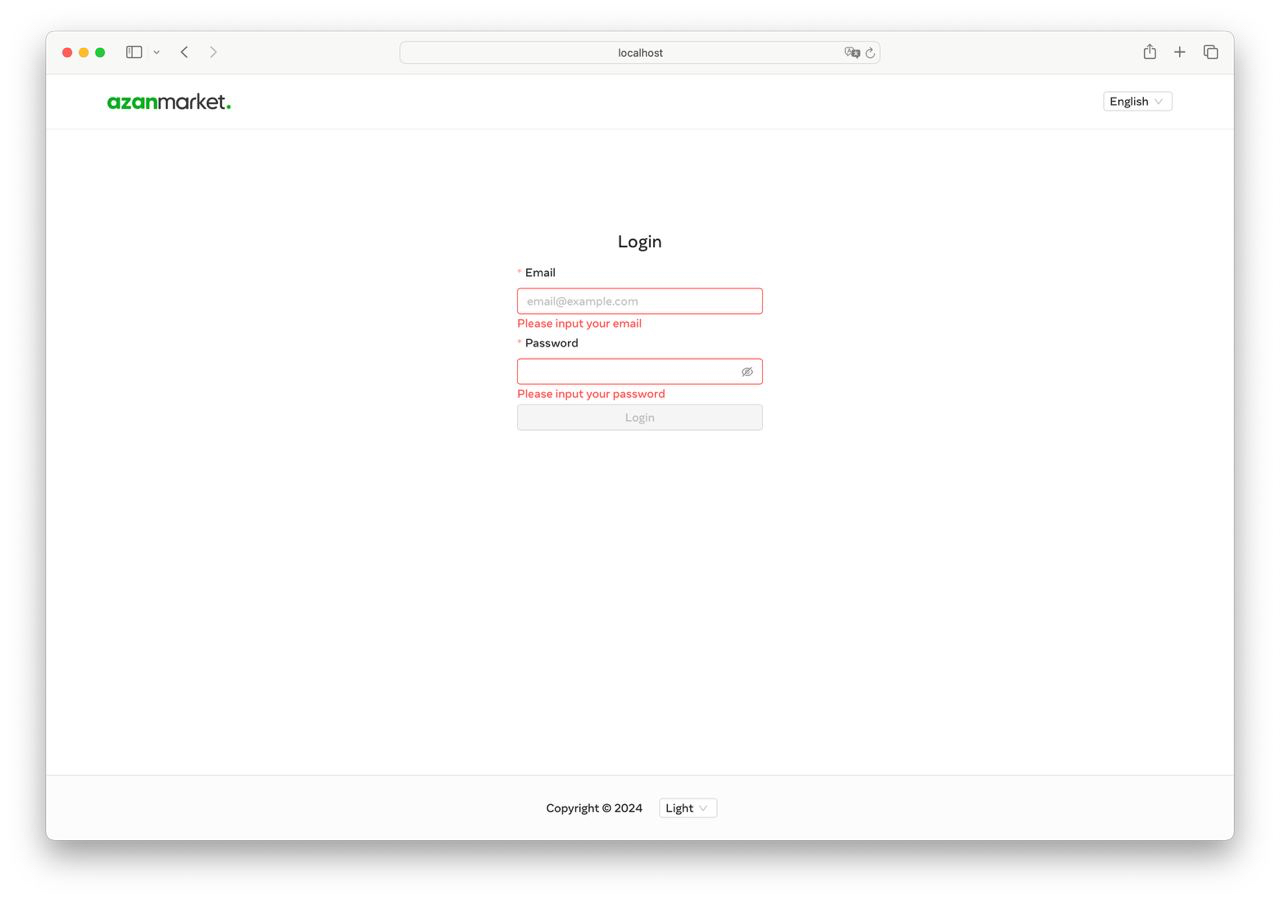Screen dimensions: 1280x901
Task: Click the back navigation arrow
Action: point(184,51)
